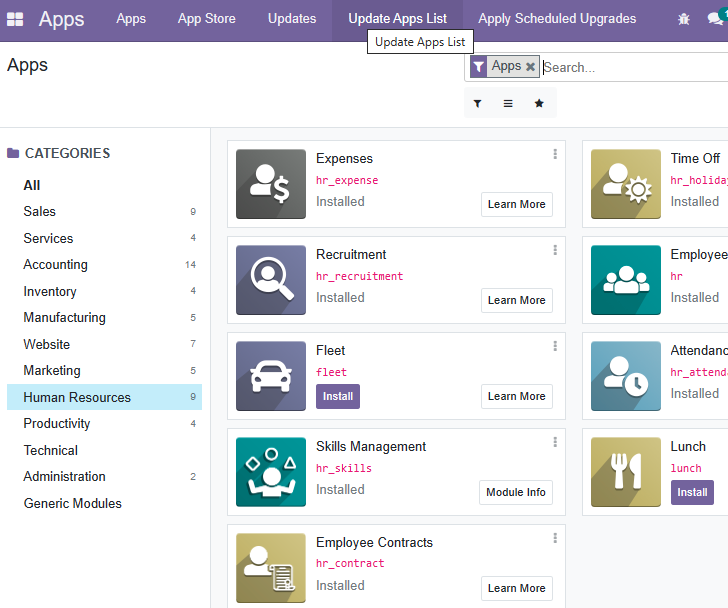This screenshot has height=608, width=728.
Task: Click Apply Scheduled Upgrades menu
Action: click(x=557, y=19)
